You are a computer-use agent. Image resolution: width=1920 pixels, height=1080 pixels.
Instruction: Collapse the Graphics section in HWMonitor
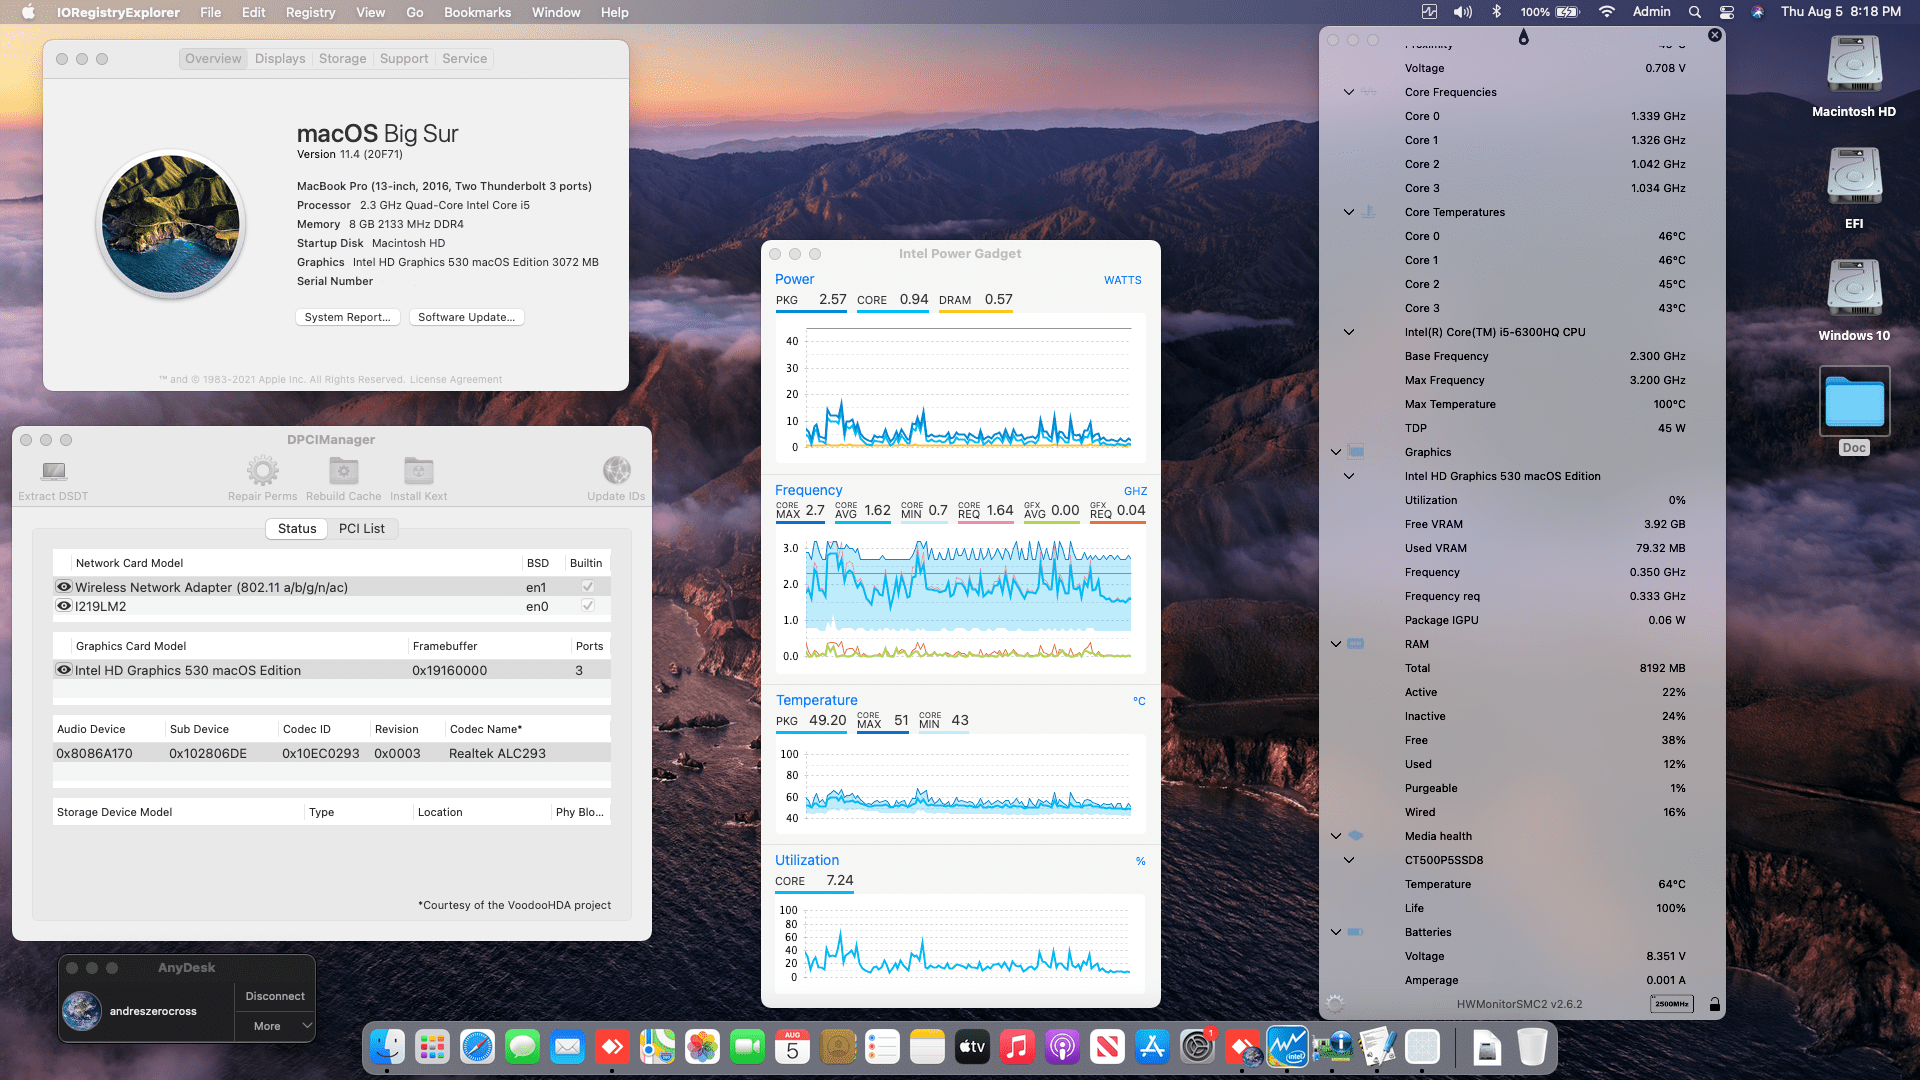(1336, 452)
